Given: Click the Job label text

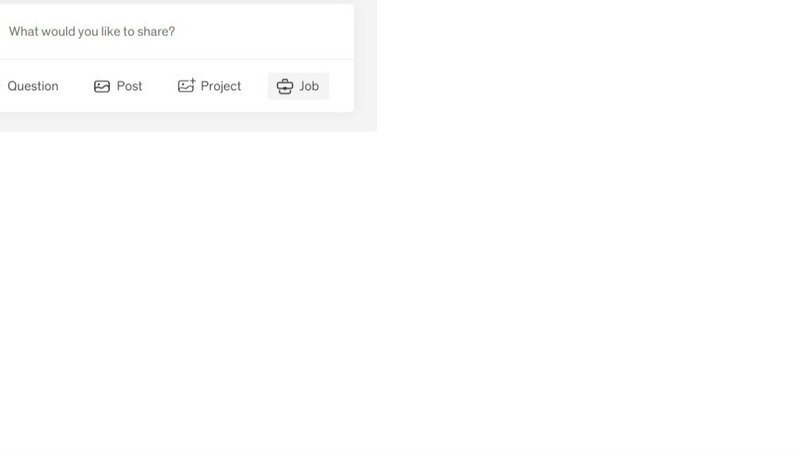Looking at the screenshot, I should pyautogui.click(x=309, y=86).
